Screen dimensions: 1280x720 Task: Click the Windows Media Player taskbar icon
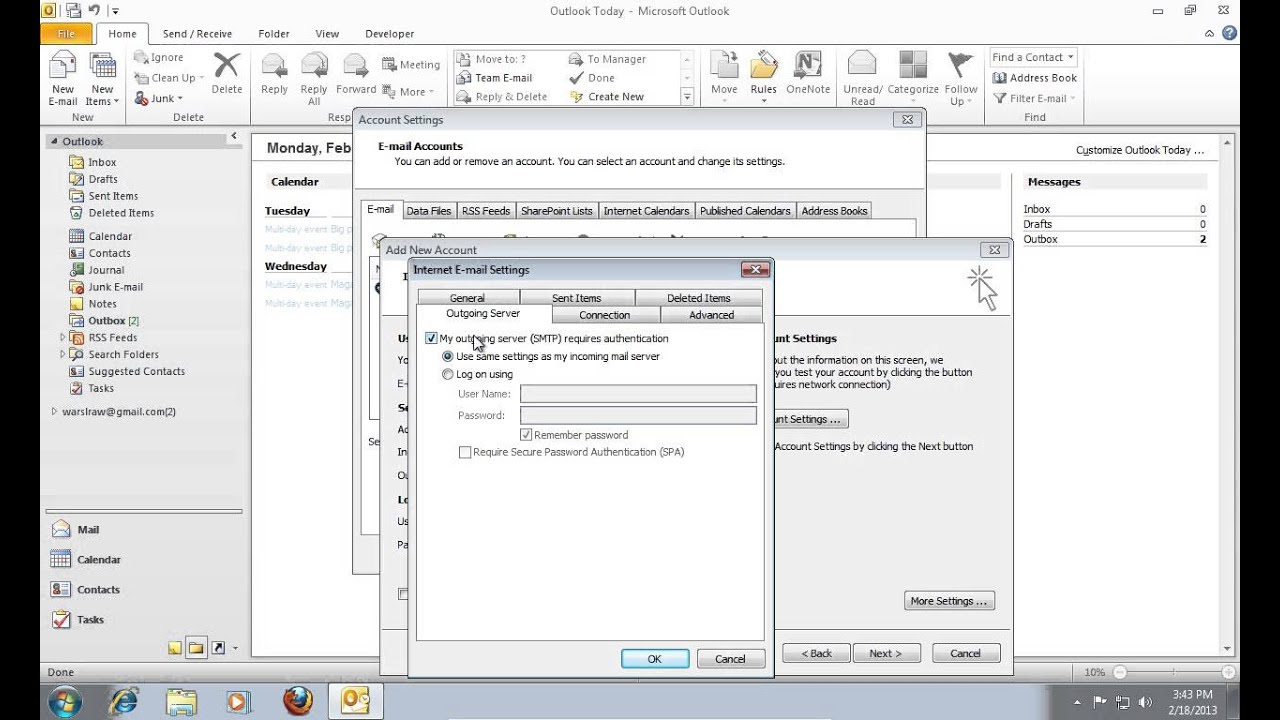pyautogui.click(x=239, y=701)
